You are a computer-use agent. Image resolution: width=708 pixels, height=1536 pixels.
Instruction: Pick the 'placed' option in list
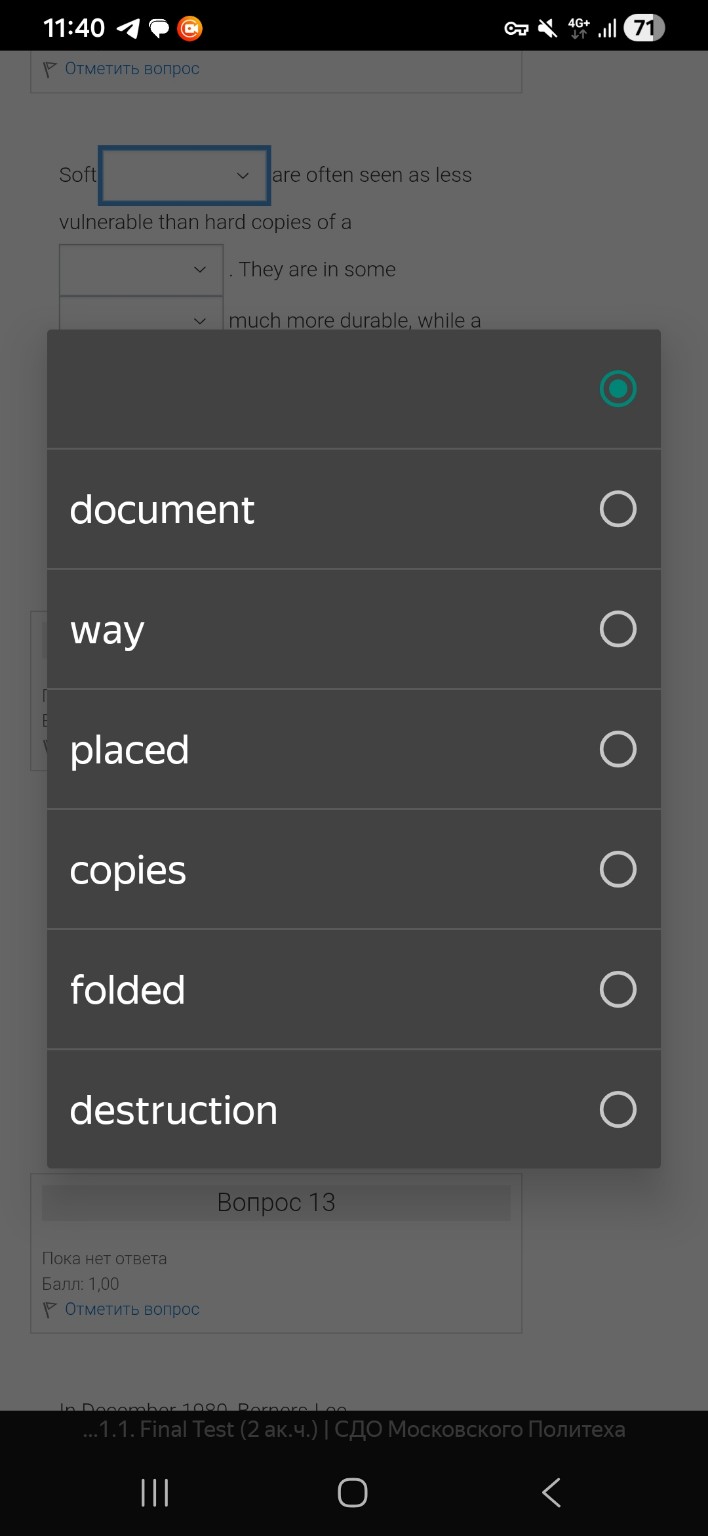click(x=617, y=749)
